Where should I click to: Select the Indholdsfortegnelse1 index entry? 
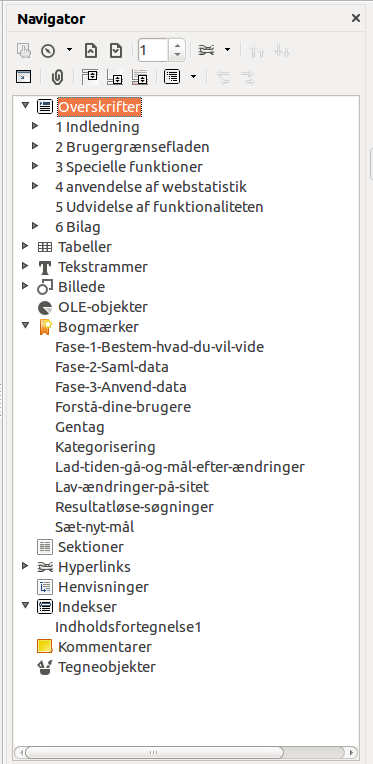click(x=128, y=627)
